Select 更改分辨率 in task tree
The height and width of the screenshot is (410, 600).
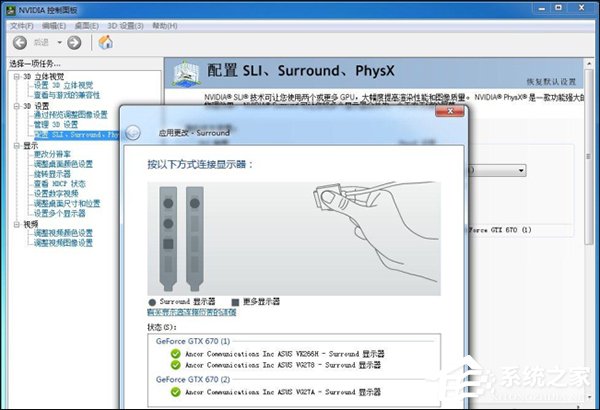[x=52, y=154]
